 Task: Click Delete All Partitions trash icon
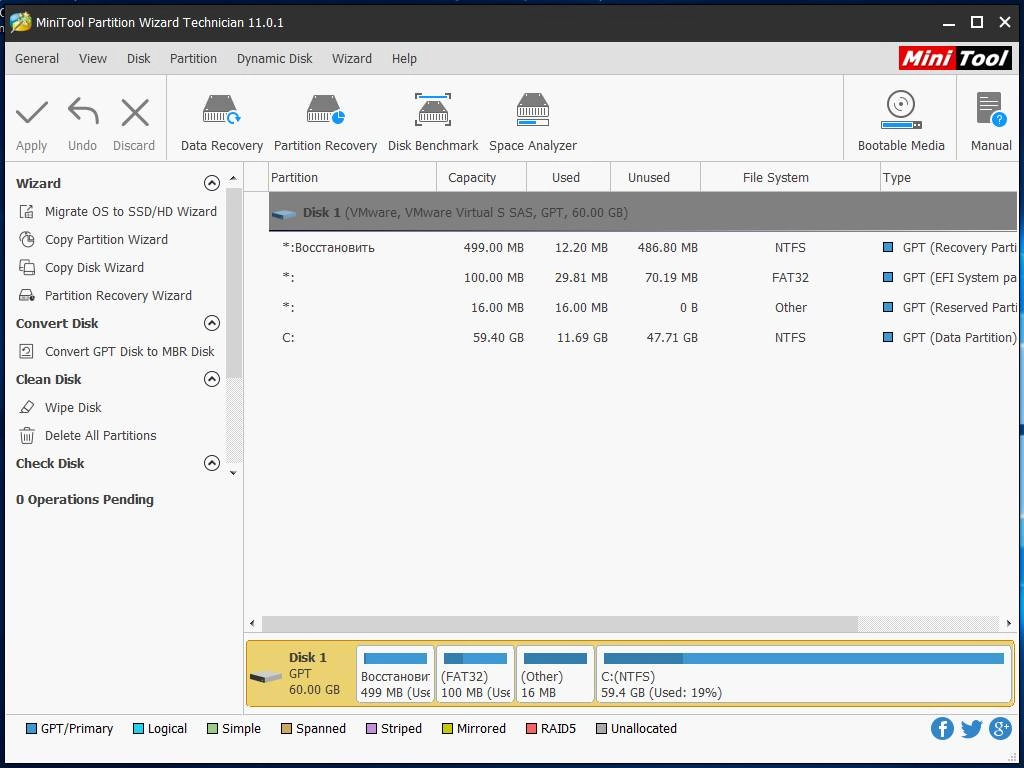[26, 436]
